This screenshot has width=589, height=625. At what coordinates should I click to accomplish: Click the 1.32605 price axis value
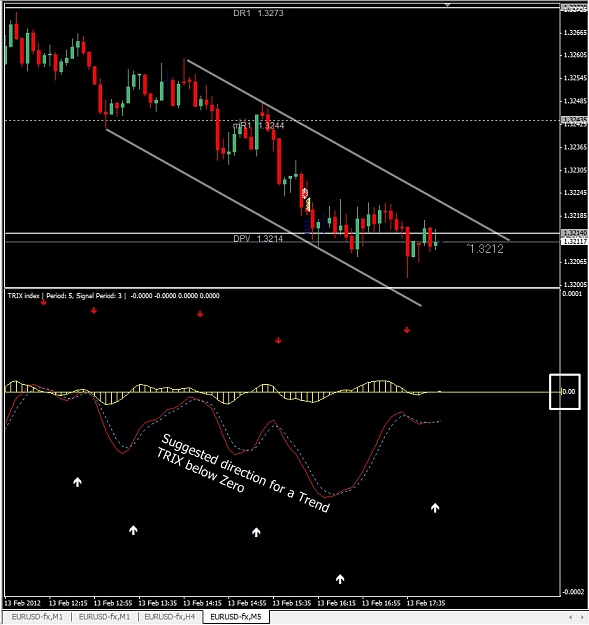[x=575, y=55]
